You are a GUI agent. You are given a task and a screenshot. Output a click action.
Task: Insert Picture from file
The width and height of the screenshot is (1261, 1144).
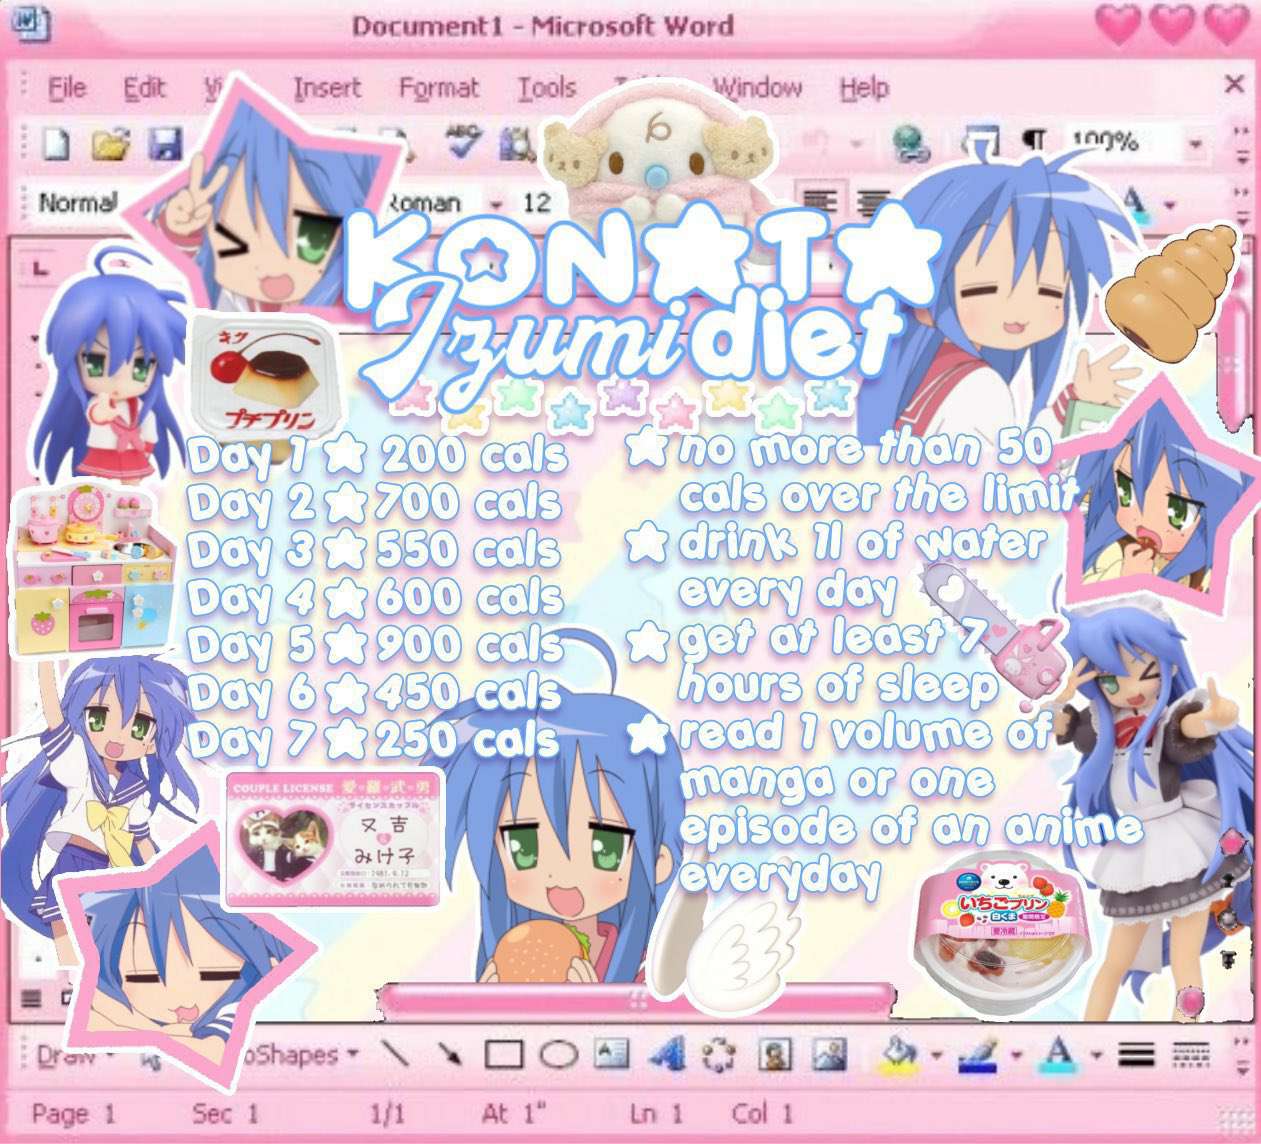[x=828, y=1054]
